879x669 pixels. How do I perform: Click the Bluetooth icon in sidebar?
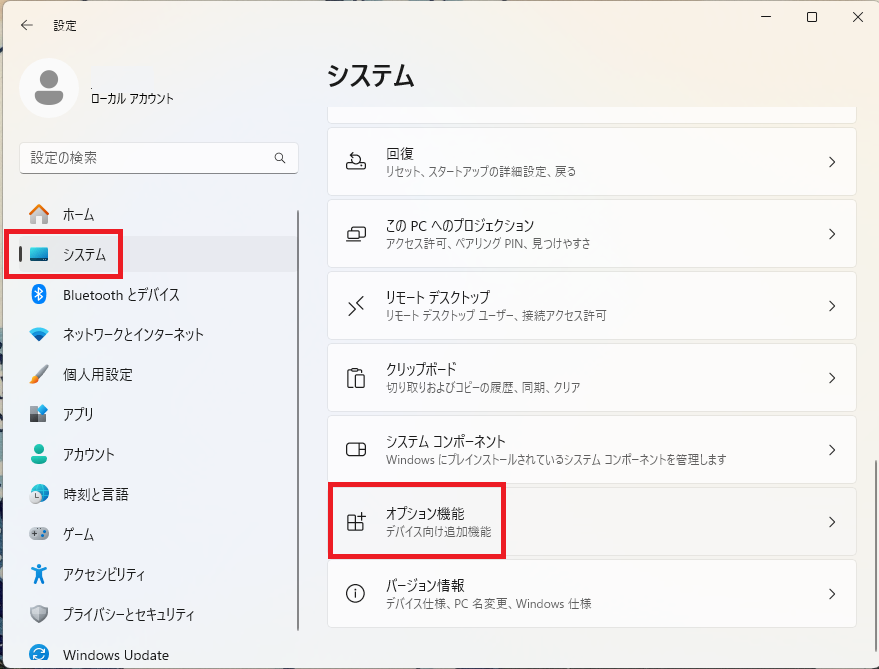[x=39, y=294]
